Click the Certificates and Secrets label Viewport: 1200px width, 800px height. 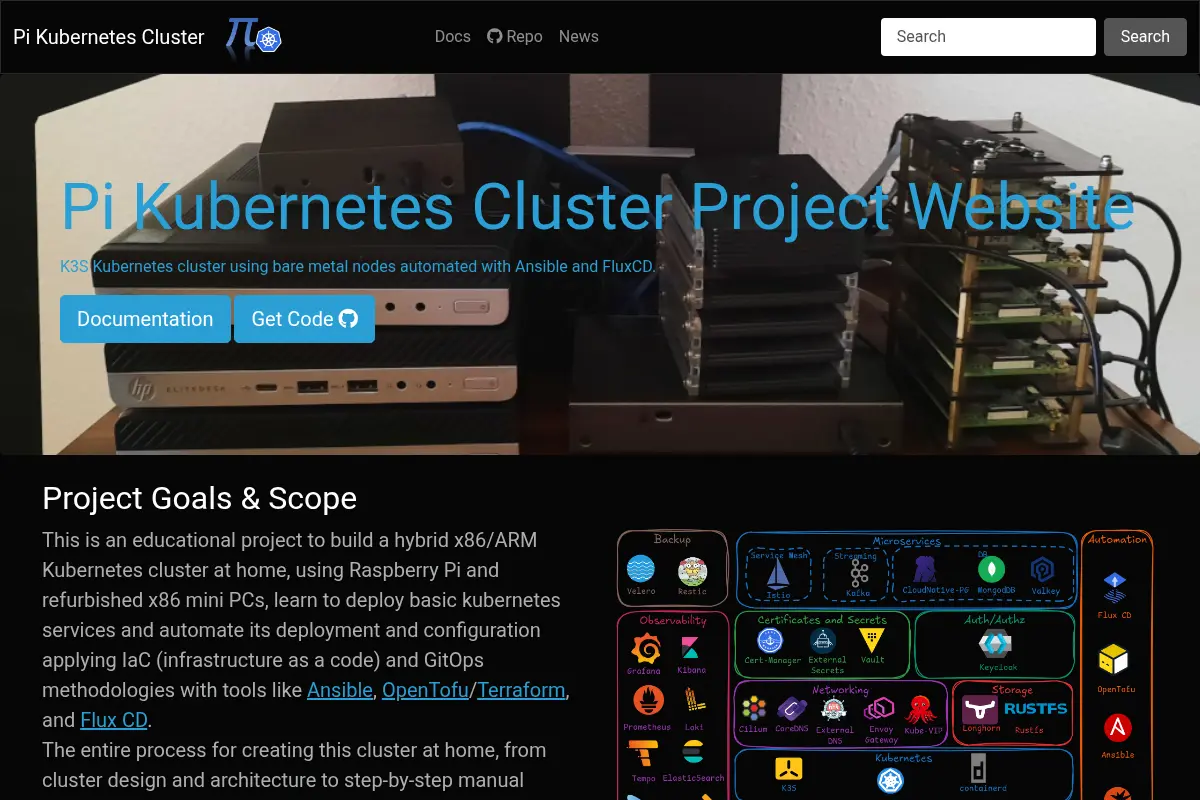coord(822,620)
